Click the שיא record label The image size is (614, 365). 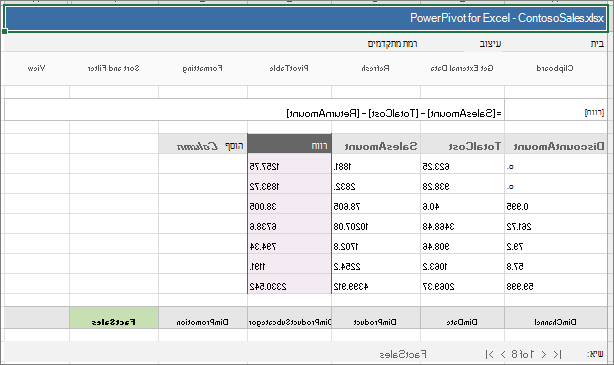tap(595, 354)
